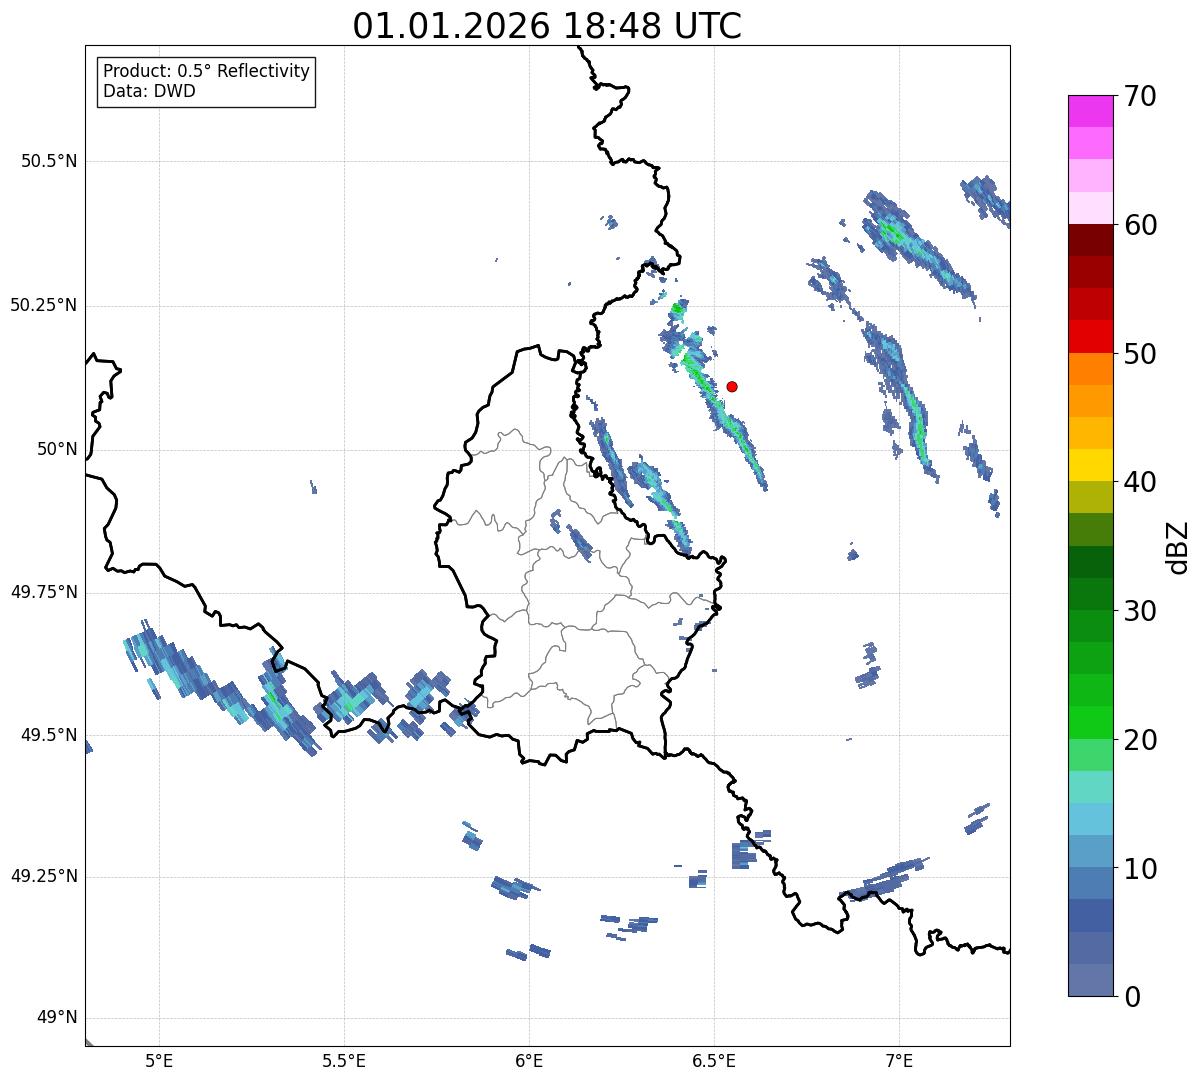
Task: Pick the olive swatch at 40 dBZ
Action: pyautogui.click(x=1090, y=497)
